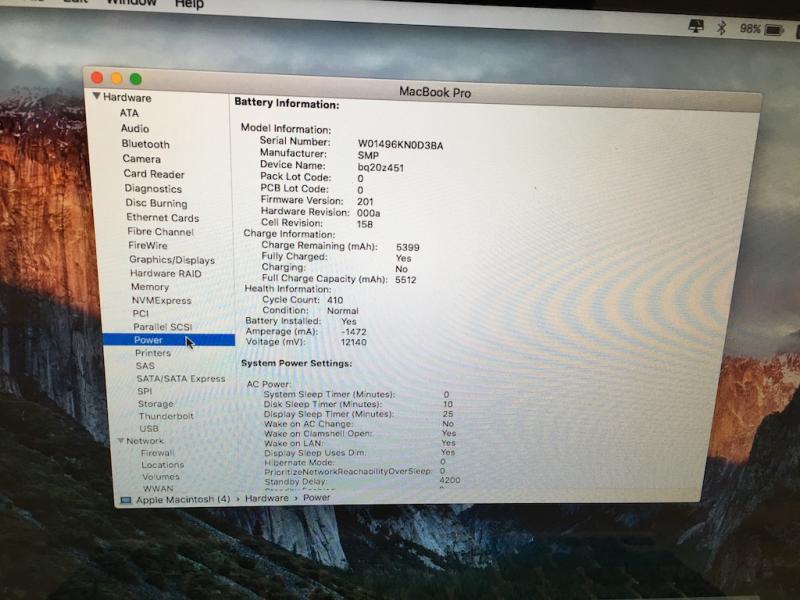Image resolution: width=800 pixels, height=600 pixels.
Task: Select PCI in the sidebar
Action: [140, 313]
